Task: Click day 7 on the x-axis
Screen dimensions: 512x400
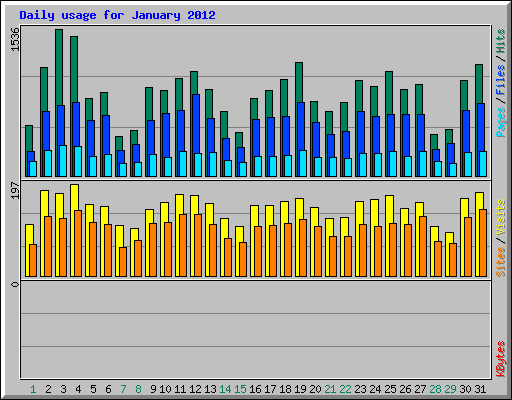Action: pos(123,389)
